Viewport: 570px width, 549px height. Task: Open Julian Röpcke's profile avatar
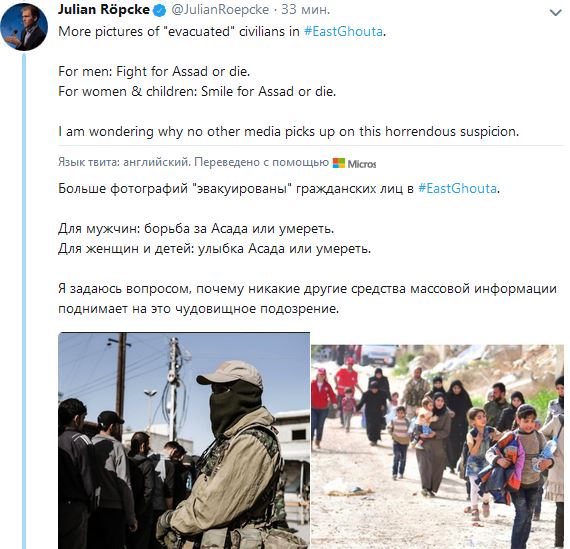24,27
